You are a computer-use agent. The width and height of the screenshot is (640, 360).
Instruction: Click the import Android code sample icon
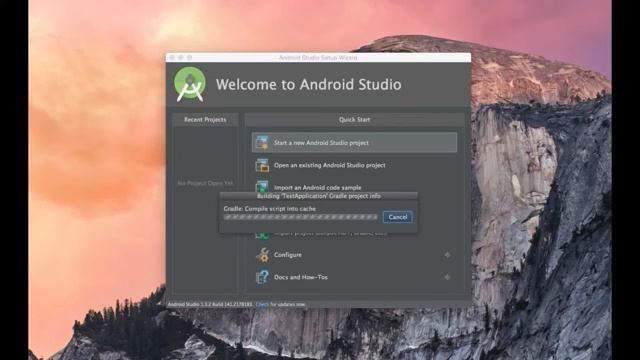pos(262,187)
